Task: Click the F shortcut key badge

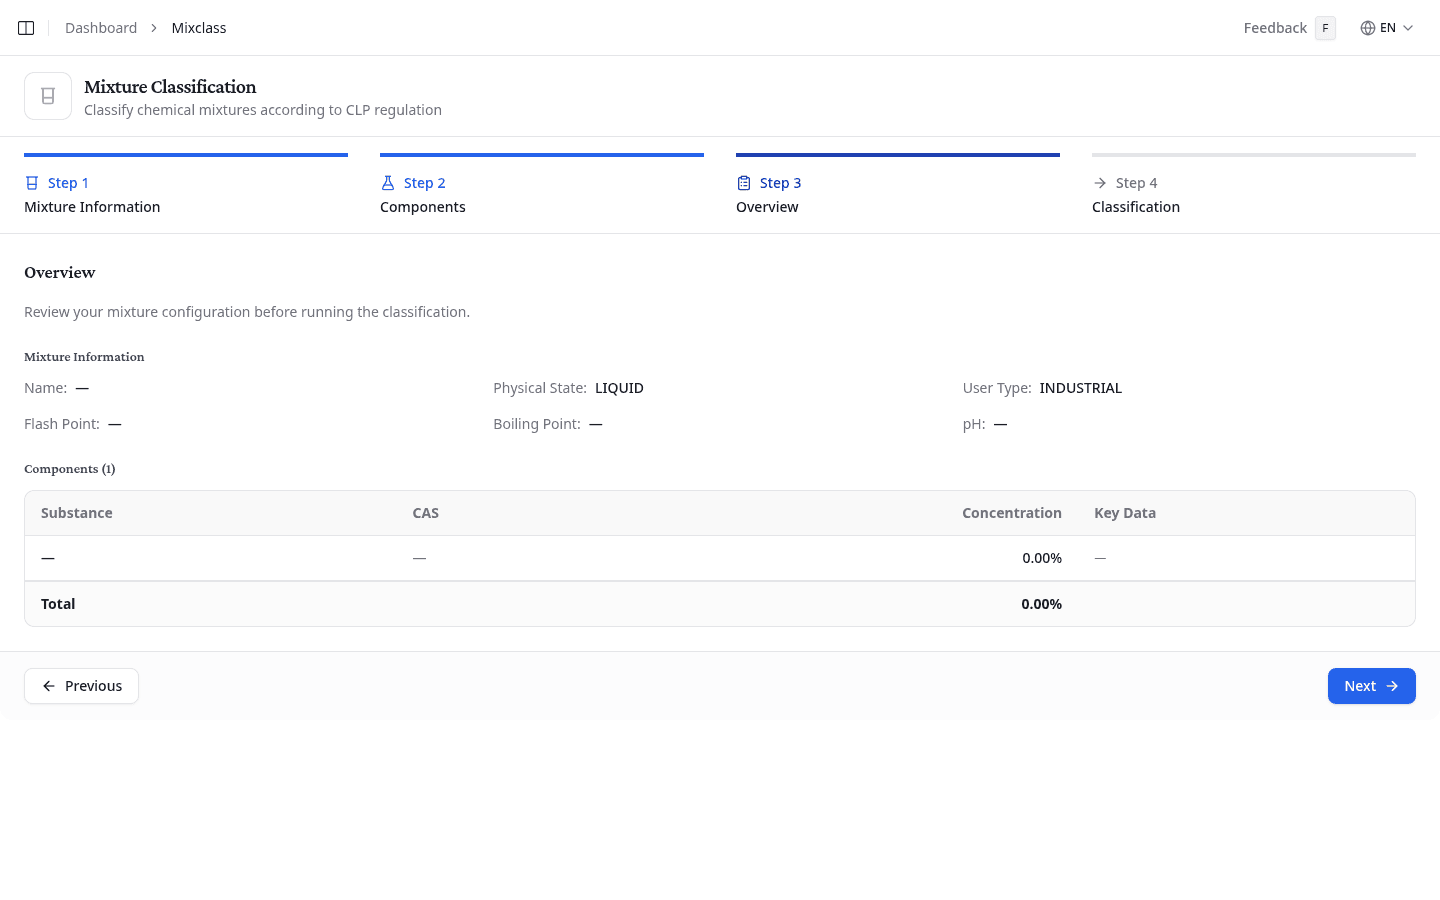Action: click(x=1325, y=28)
